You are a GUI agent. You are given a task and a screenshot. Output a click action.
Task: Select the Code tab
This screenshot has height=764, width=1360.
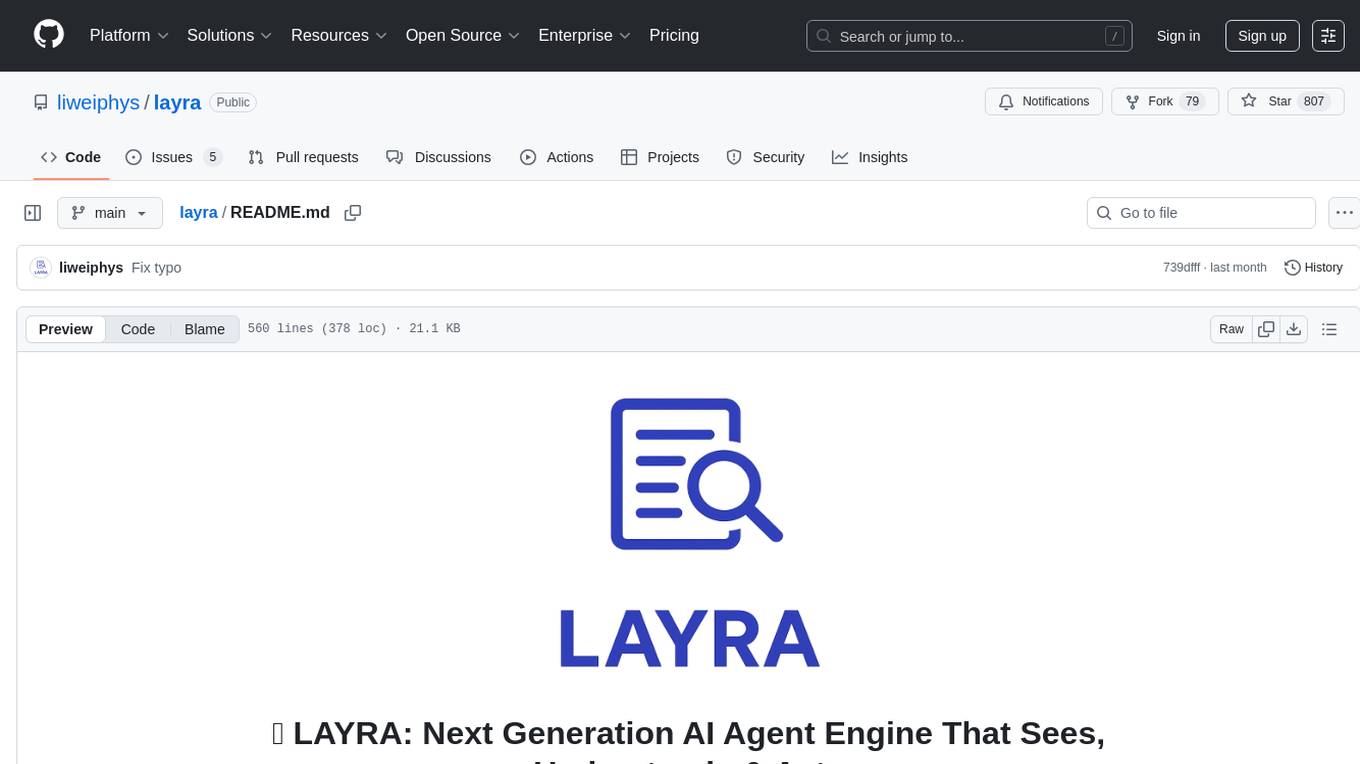tap(71, 157)
